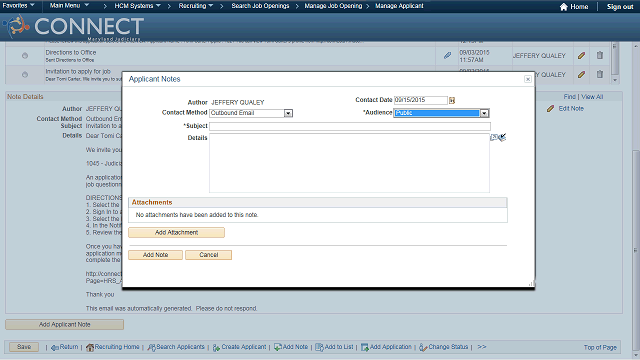
Task: Show more actions with the >> link
Action: 482,347
